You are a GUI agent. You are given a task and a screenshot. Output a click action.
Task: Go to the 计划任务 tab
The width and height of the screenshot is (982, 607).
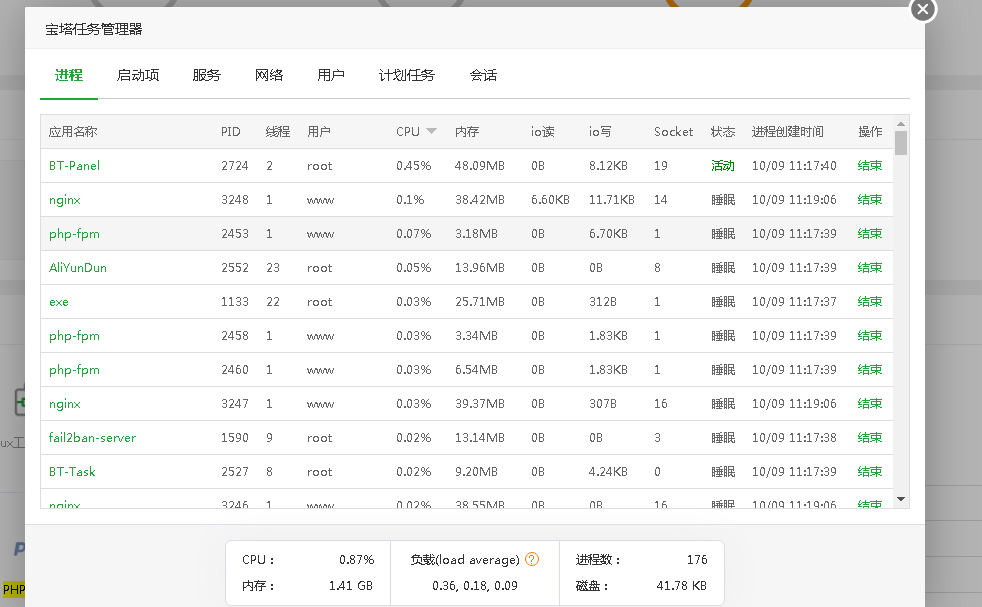click(x=407, y=75)
